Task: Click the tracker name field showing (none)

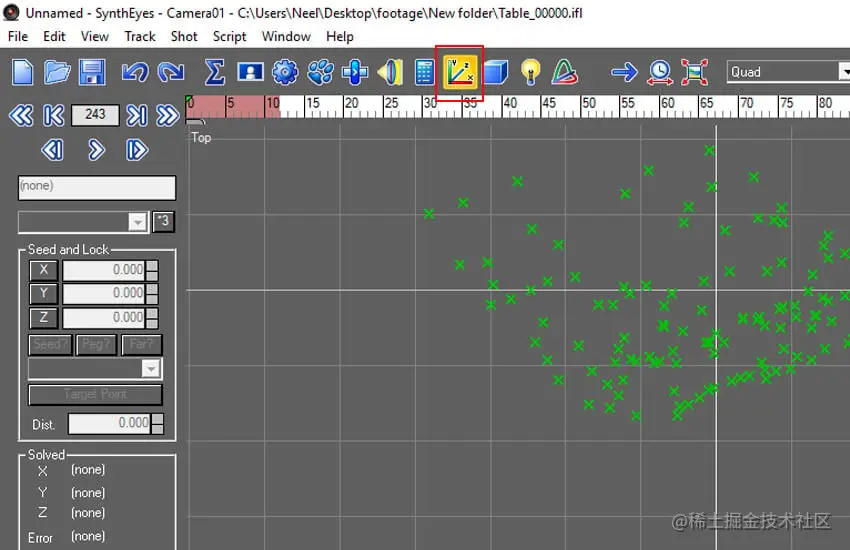Action: pos(97,187)
